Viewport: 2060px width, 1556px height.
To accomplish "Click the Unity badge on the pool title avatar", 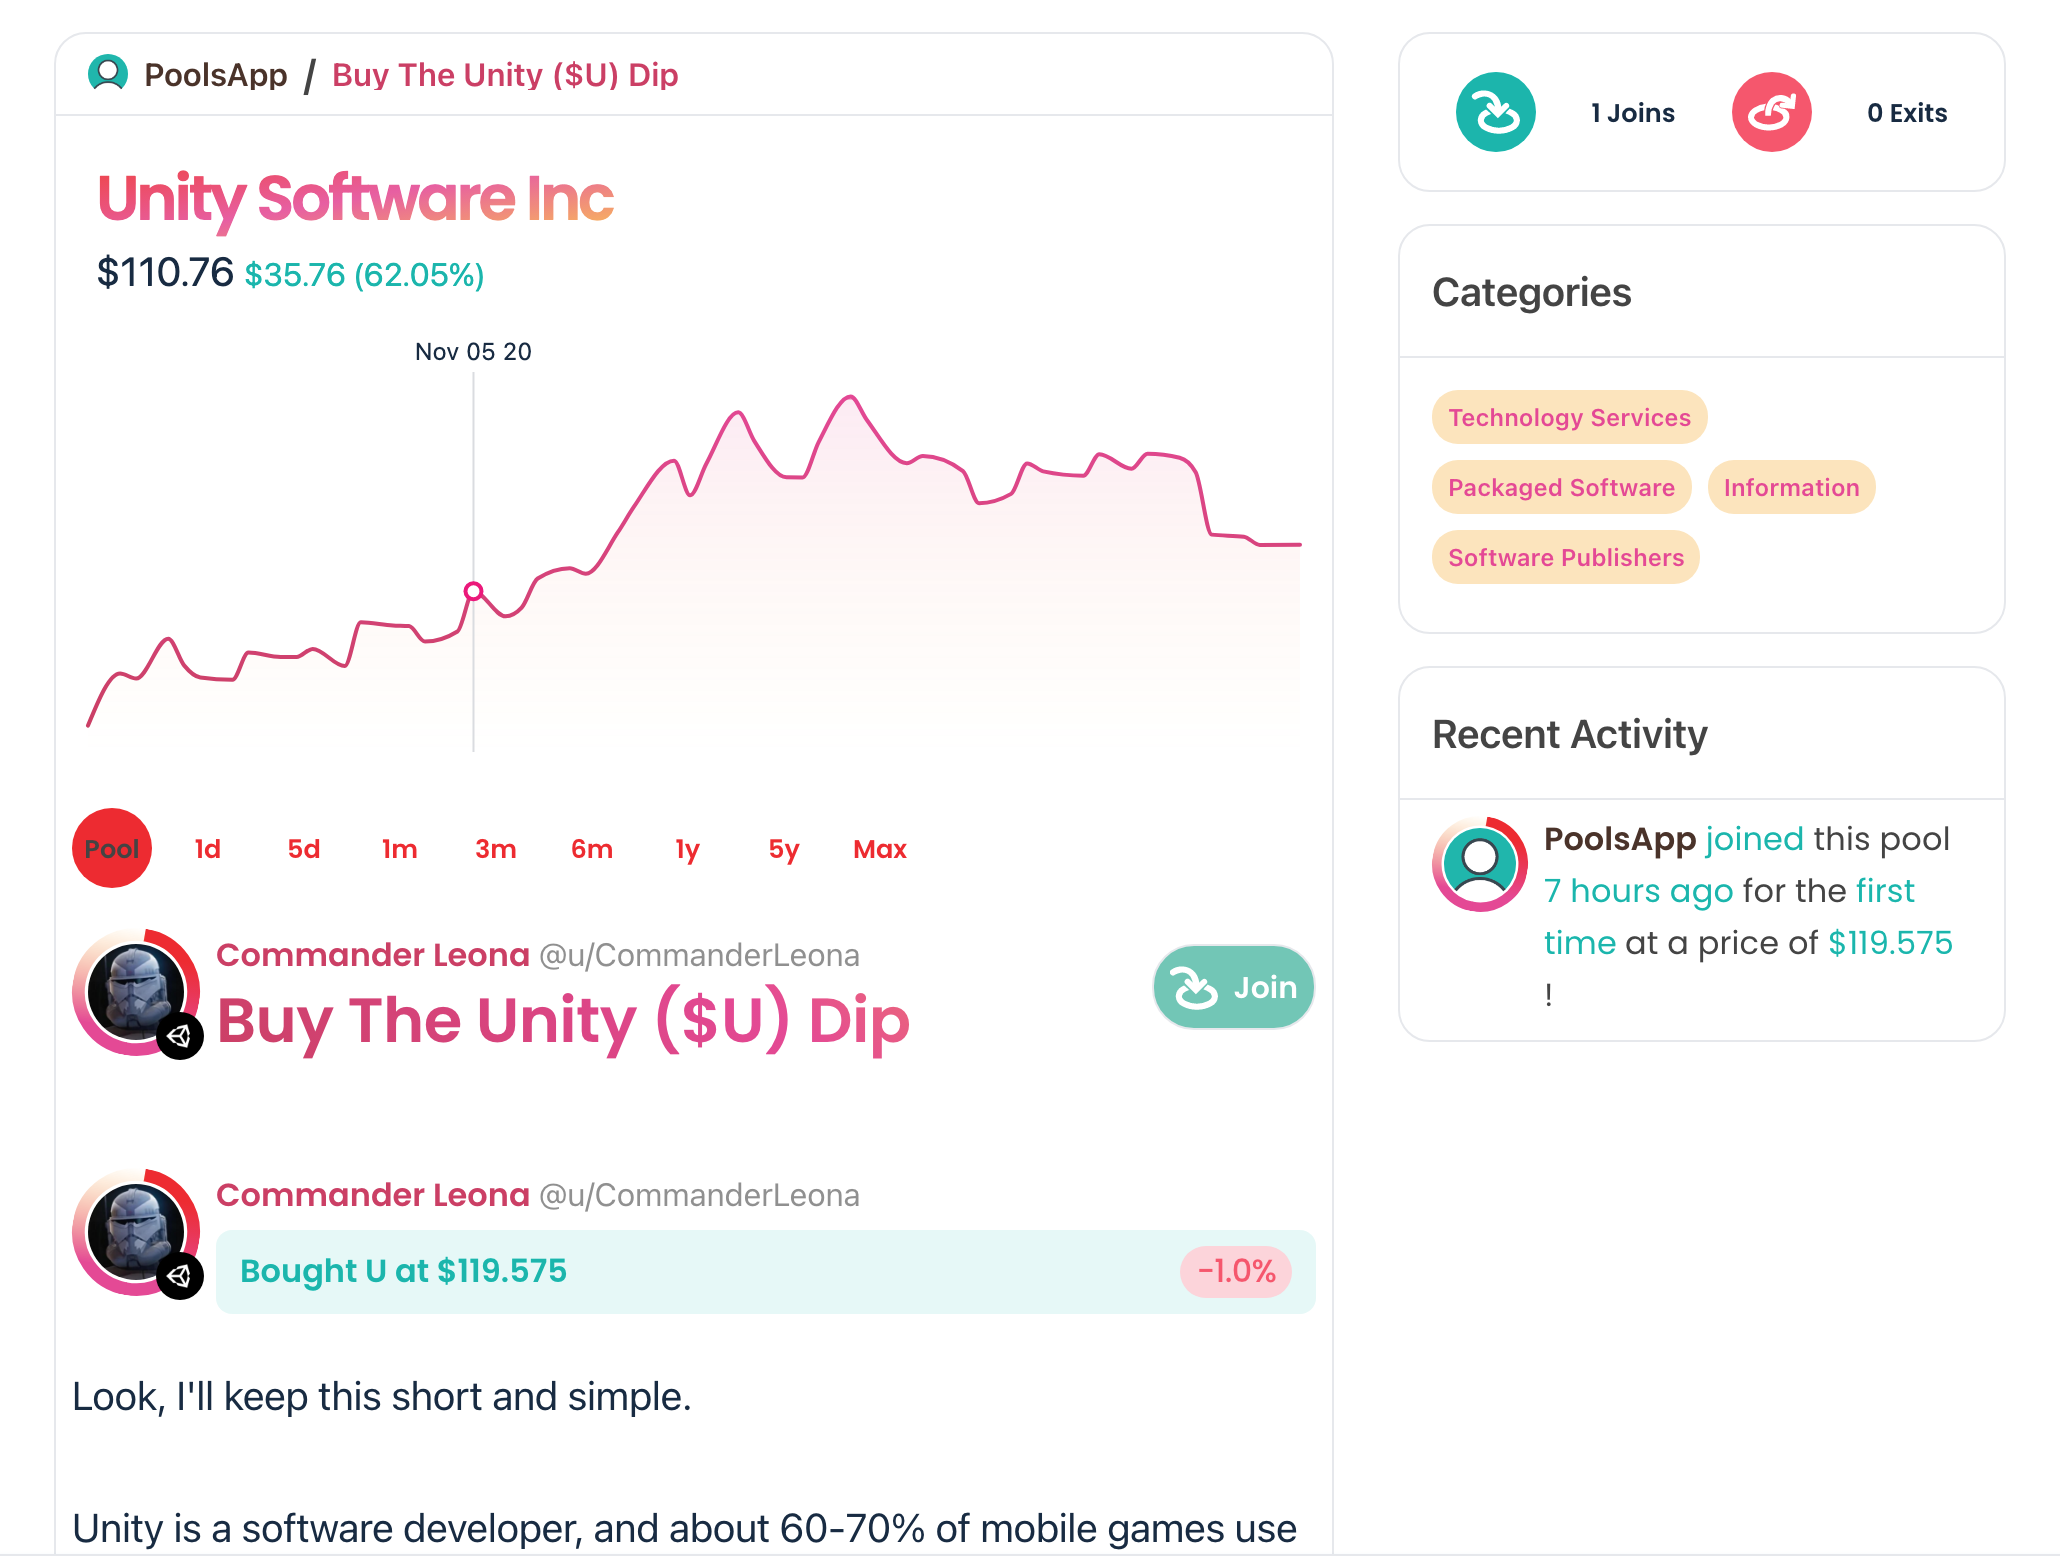I will coord(180,1035).
